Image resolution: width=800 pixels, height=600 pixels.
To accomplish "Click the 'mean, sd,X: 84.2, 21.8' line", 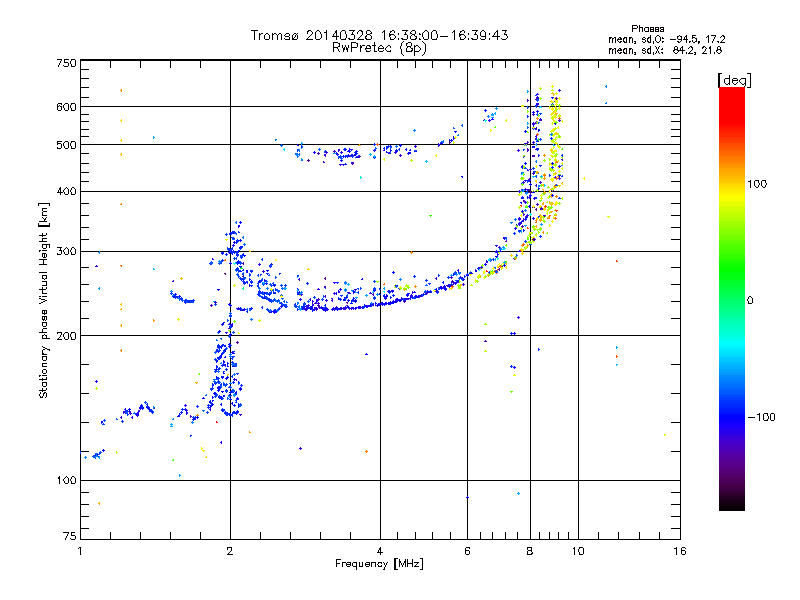I will (665, 50).
